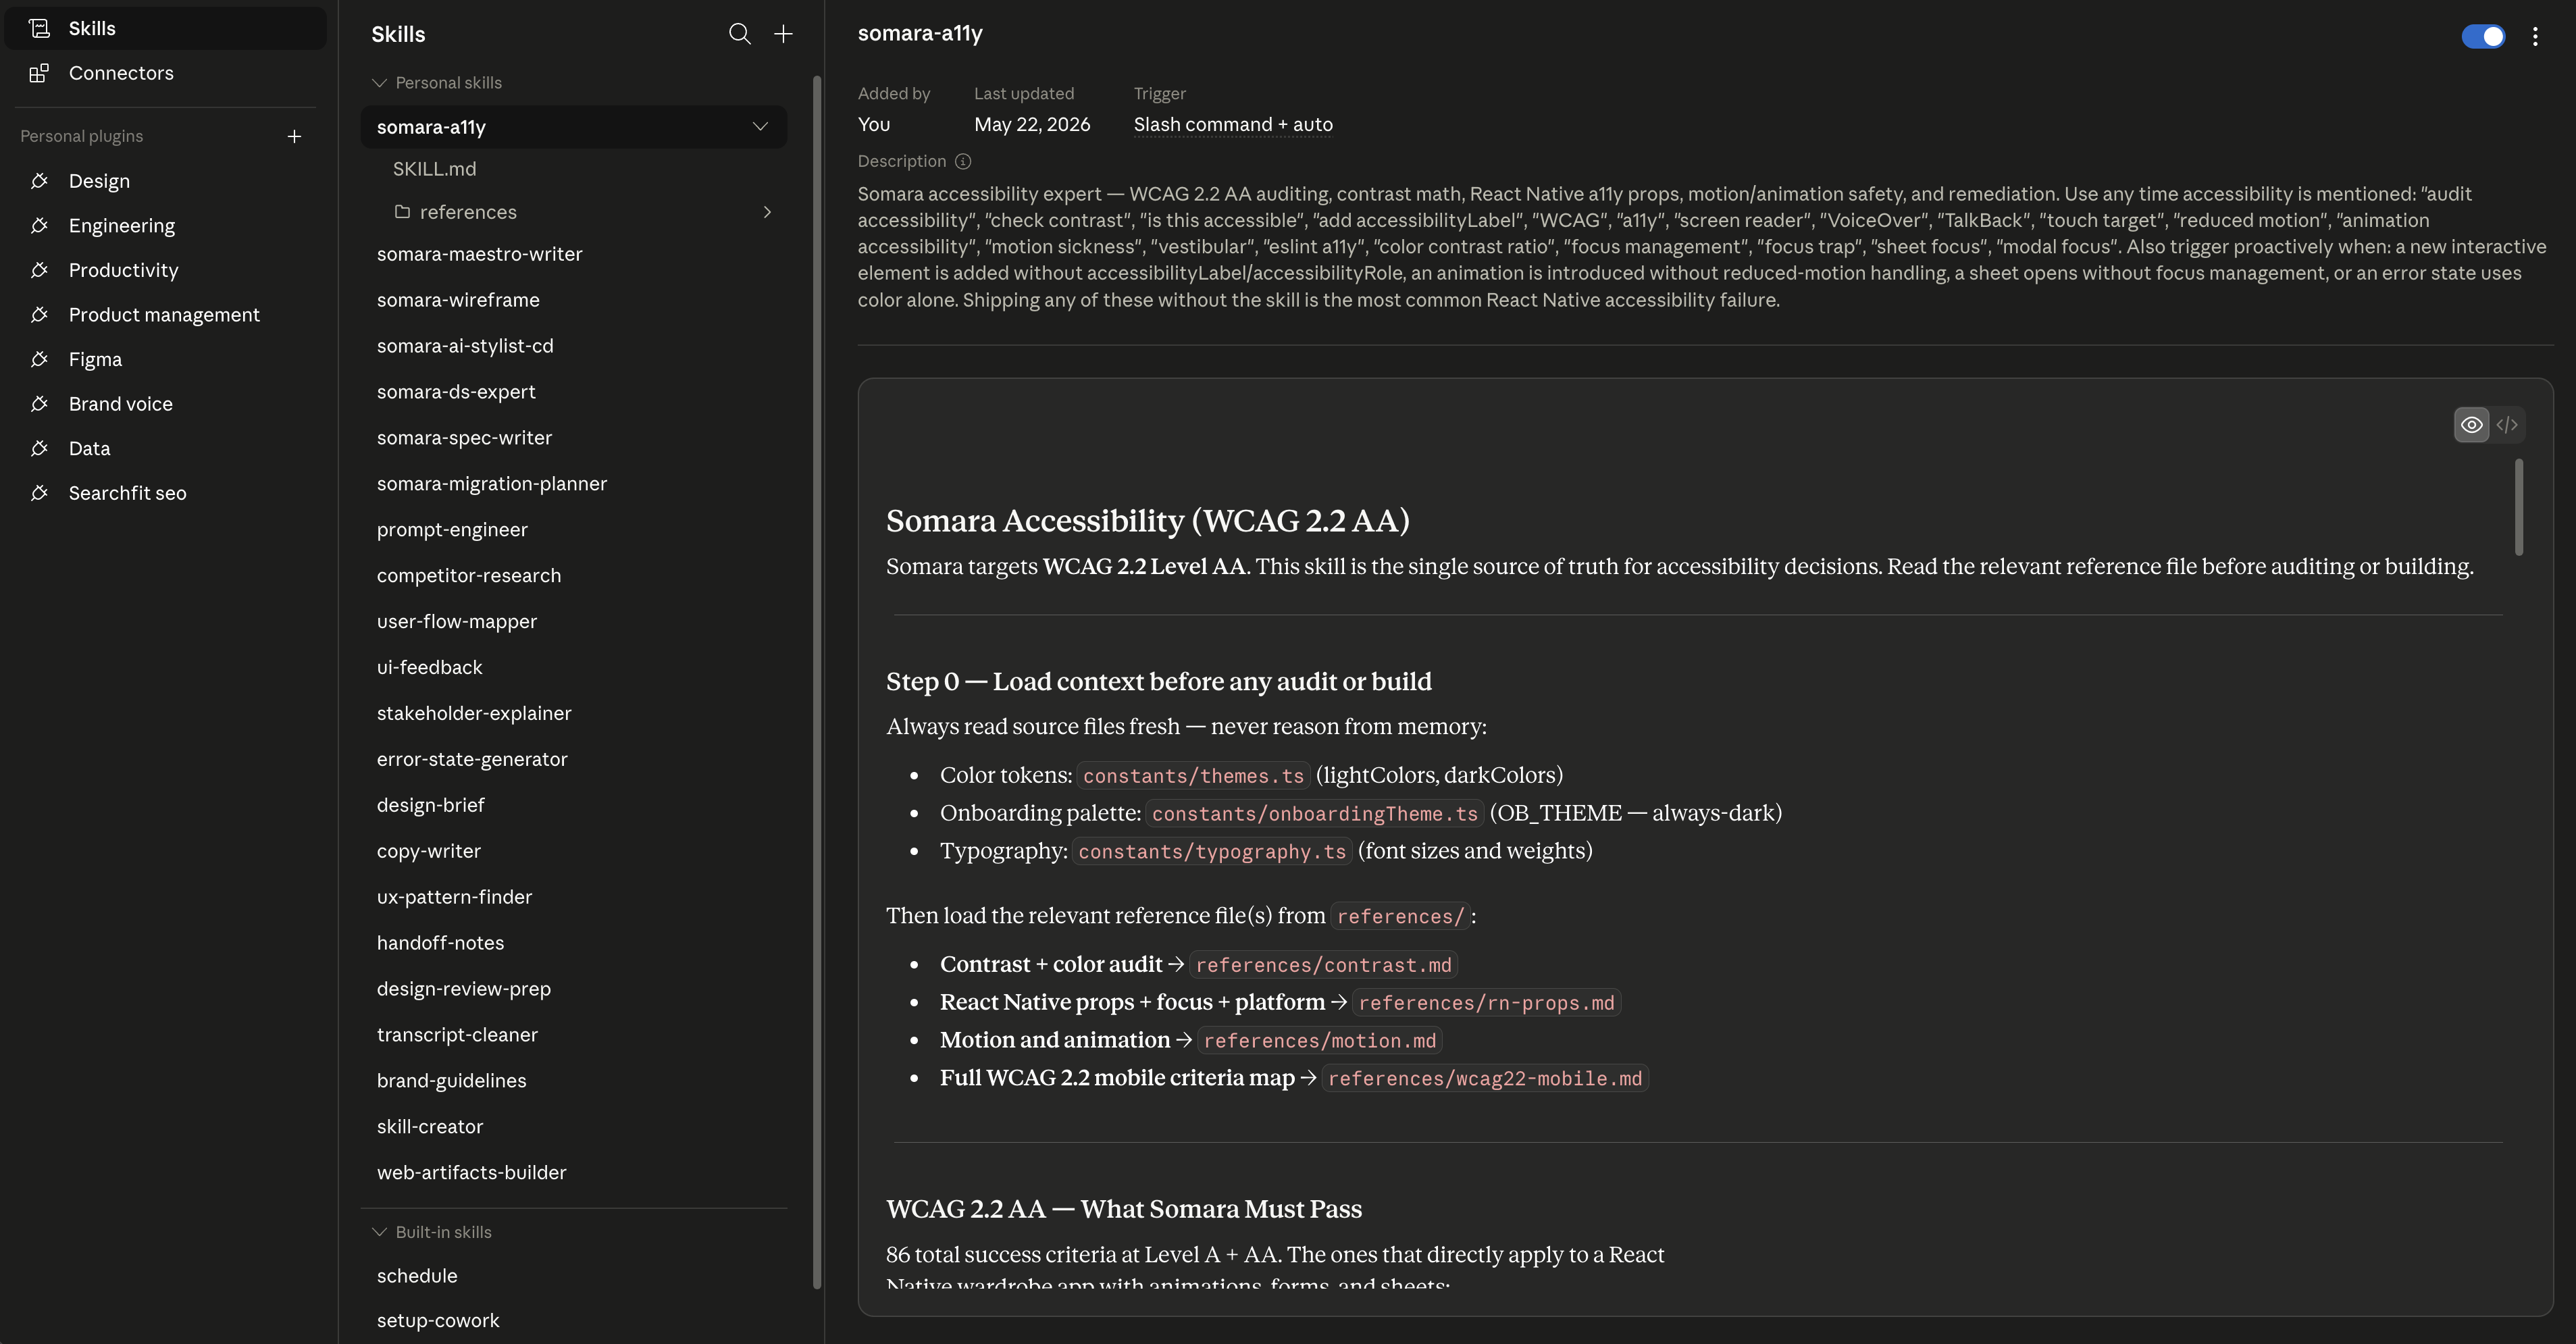Image resolution: width=2576 pixels, height=1344 pixels.
Task: Click the references/wcag22-mobile.md code text
Action: 1485,1079
